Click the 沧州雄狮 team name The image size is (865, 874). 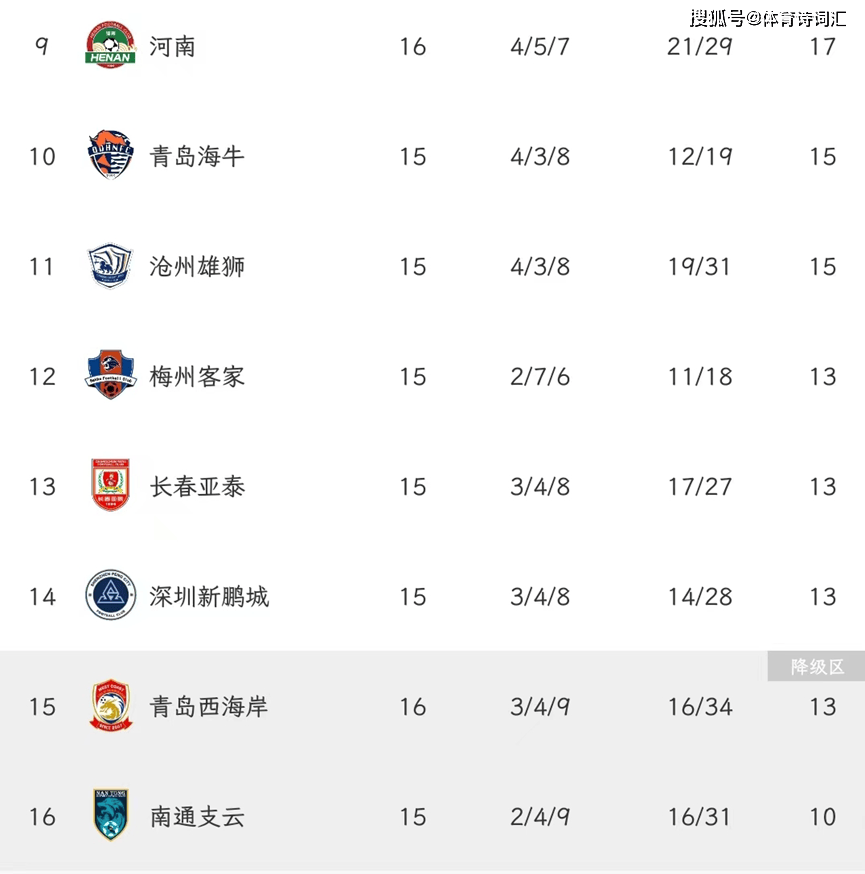coord(197,266)
